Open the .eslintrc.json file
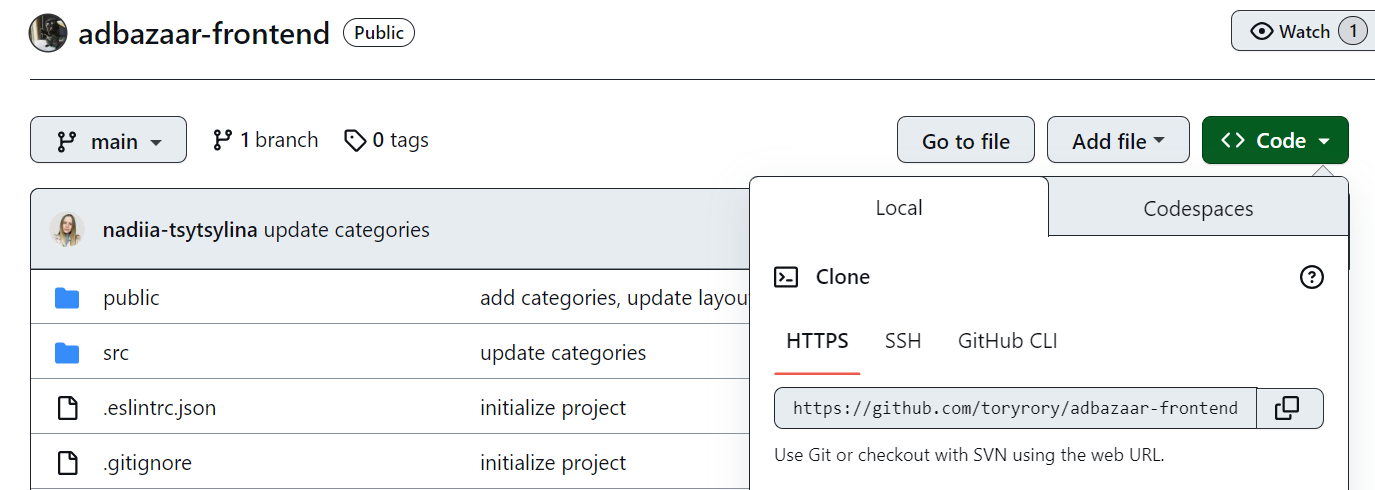Image resolution: width=1375 pixels, height=490 pixels. click(x=159, y=408)
